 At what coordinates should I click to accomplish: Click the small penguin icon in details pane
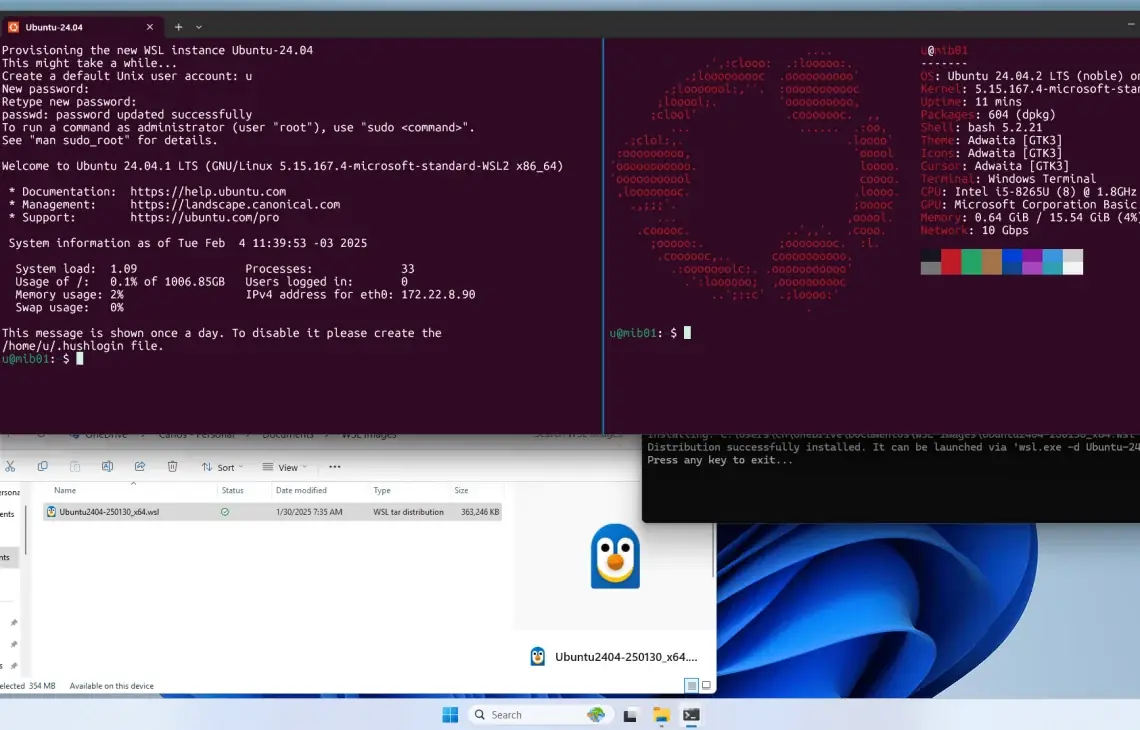(x=537, y=657)
